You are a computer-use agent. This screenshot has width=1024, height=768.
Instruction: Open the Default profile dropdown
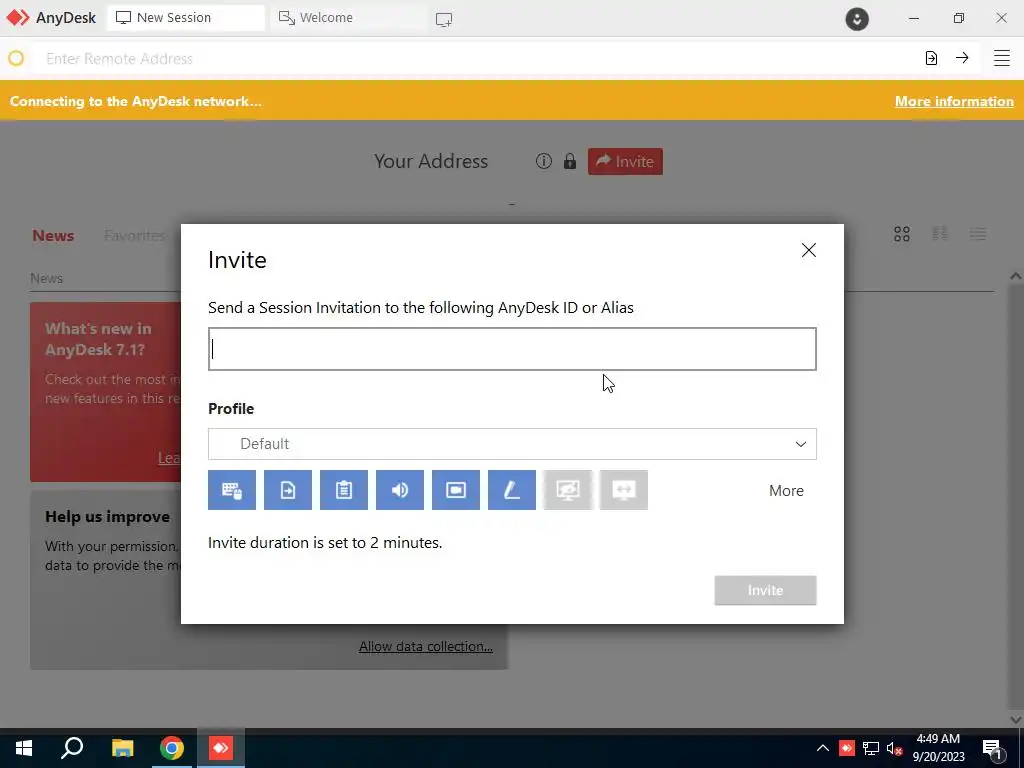pyautogui.click(x=512, y=444)
